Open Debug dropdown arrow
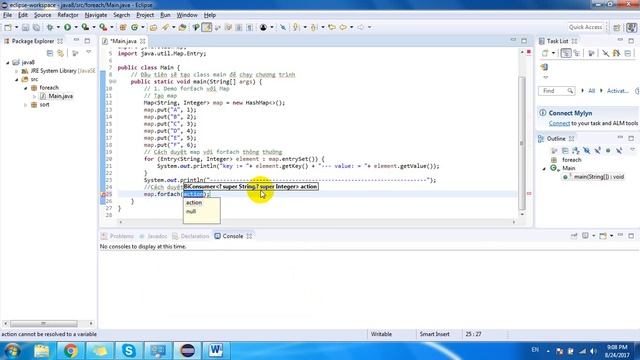Image resolution: width=640 pixels, height=360 pixels. [58, 27]
